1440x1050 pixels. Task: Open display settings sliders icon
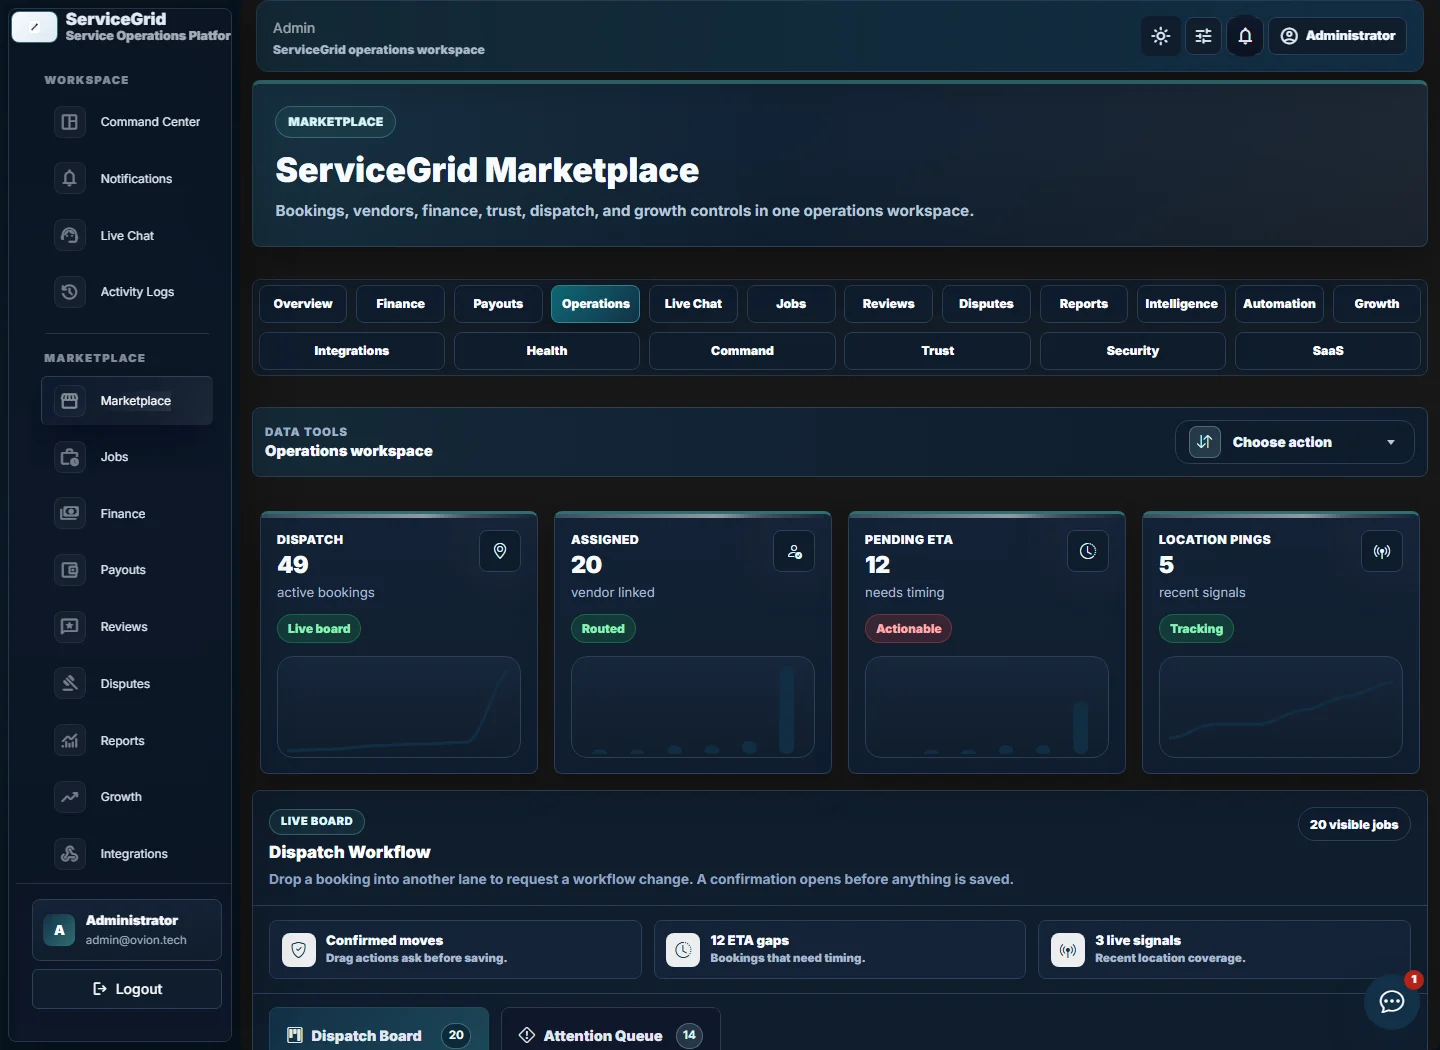coord(1204,36)
